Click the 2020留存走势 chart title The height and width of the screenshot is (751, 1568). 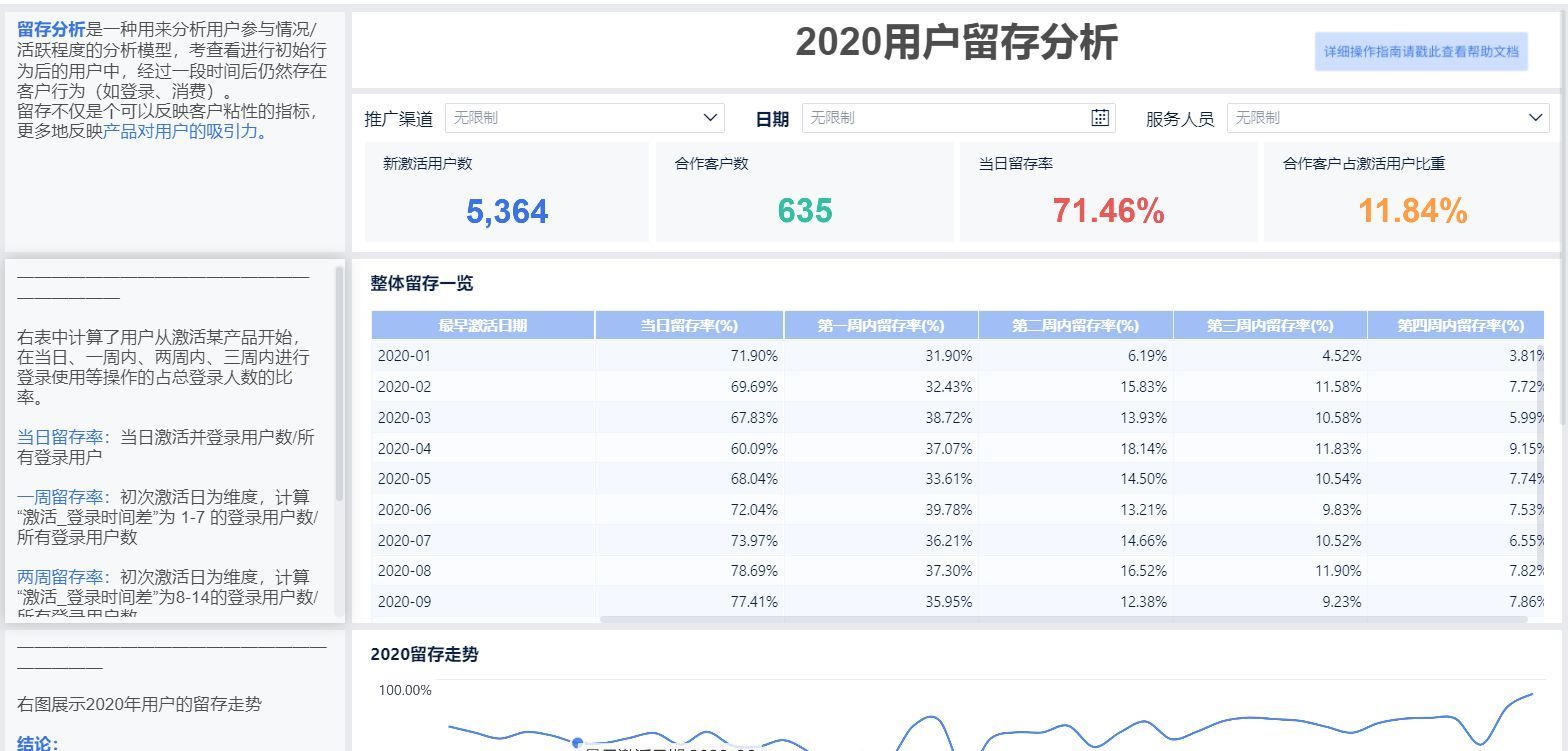coord(424,654)
